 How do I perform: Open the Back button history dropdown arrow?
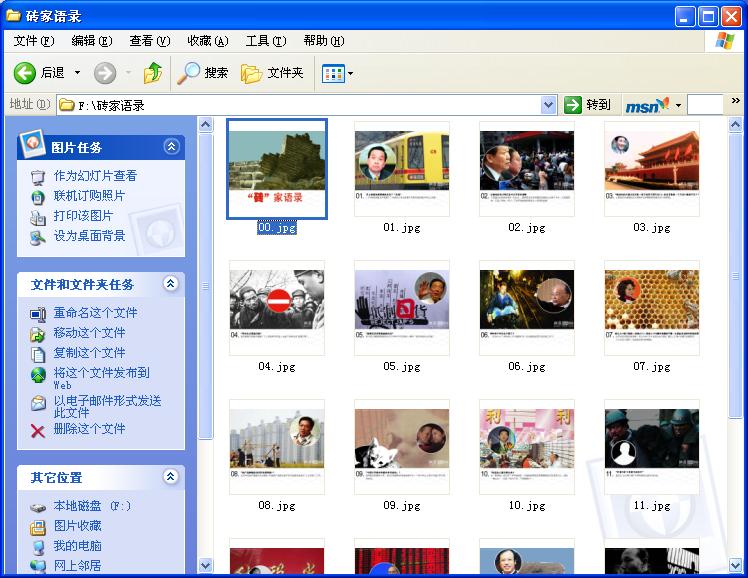(77, 73)
